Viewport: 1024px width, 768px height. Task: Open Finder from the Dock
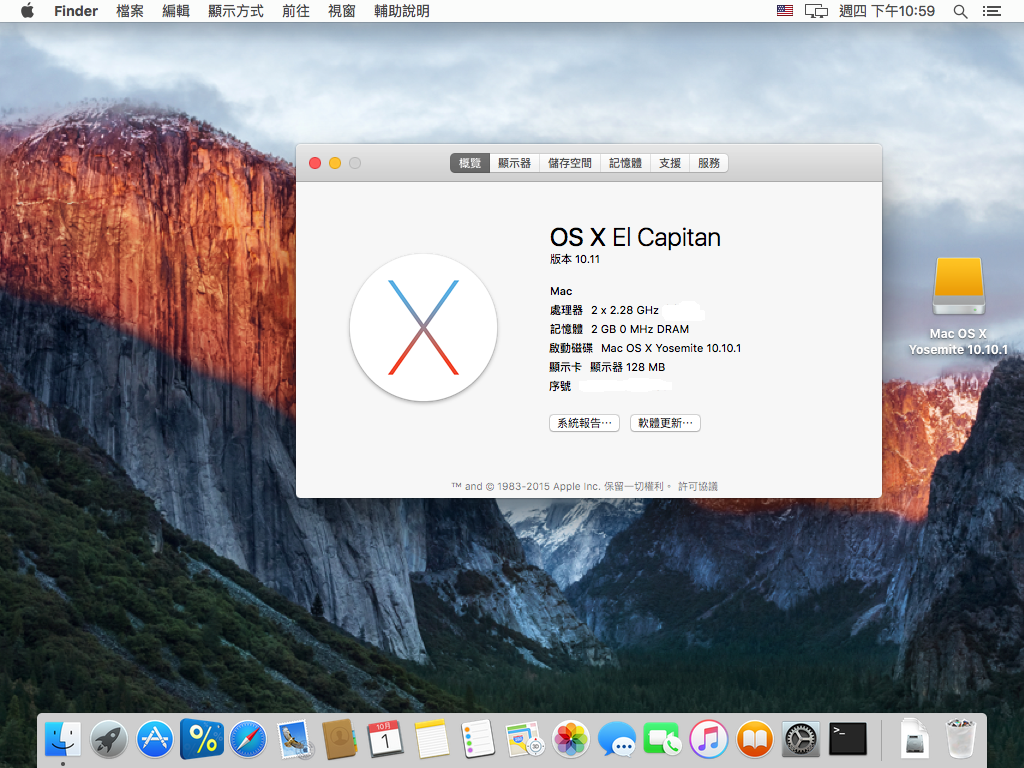(63, 739)
